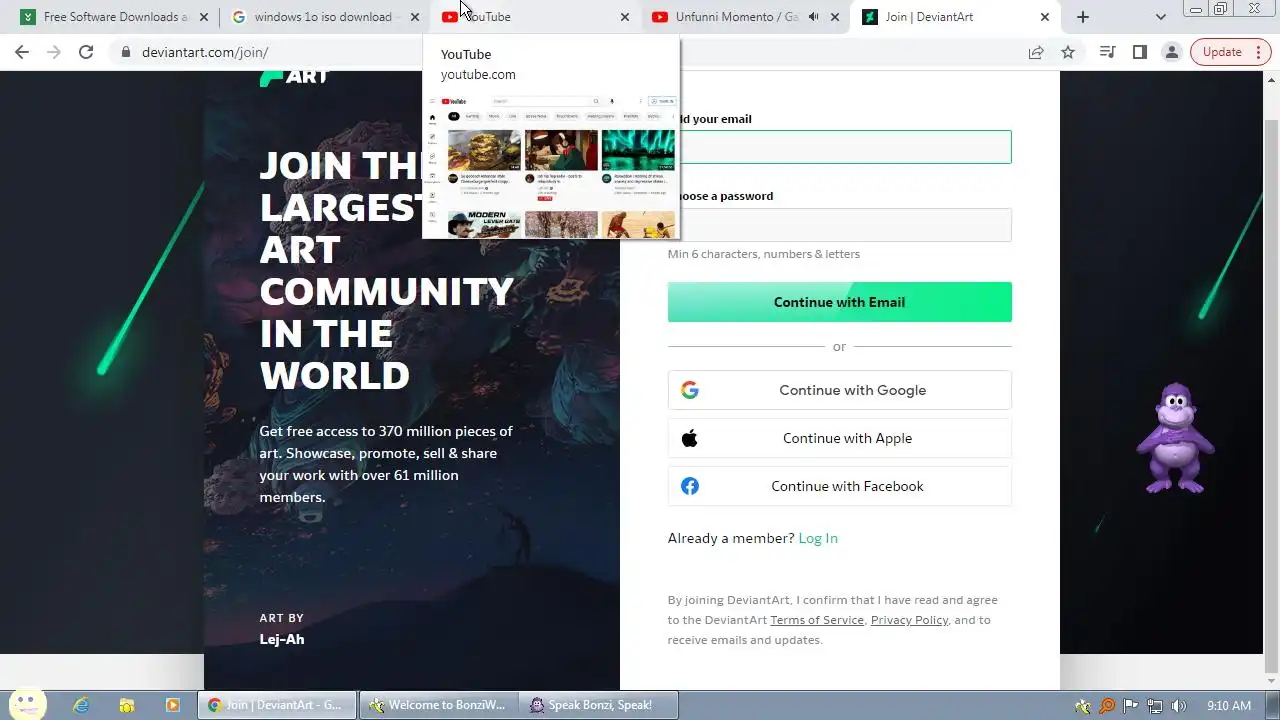This screenshot has height=720, width=1280.
Task: Click the network tray icon
Action: tap(1155, 706)
